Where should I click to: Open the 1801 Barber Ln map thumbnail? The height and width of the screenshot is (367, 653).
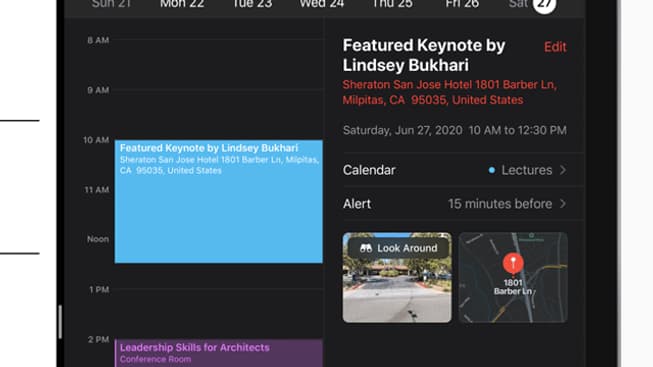pyautogui.click(x=513, y=277)
